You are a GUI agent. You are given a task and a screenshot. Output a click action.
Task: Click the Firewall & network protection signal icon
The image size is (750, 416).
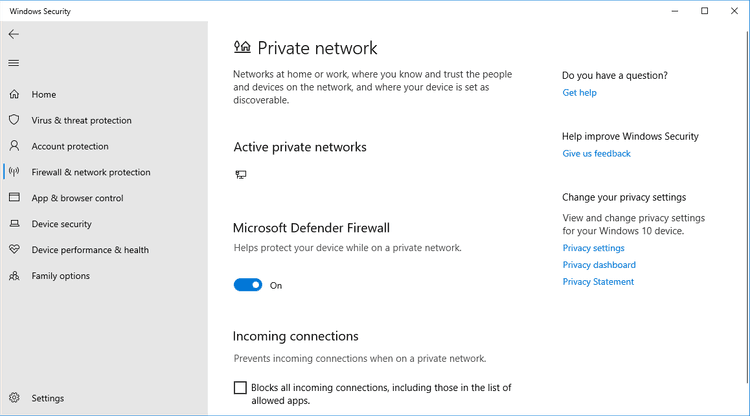click(x=14, y=172)
